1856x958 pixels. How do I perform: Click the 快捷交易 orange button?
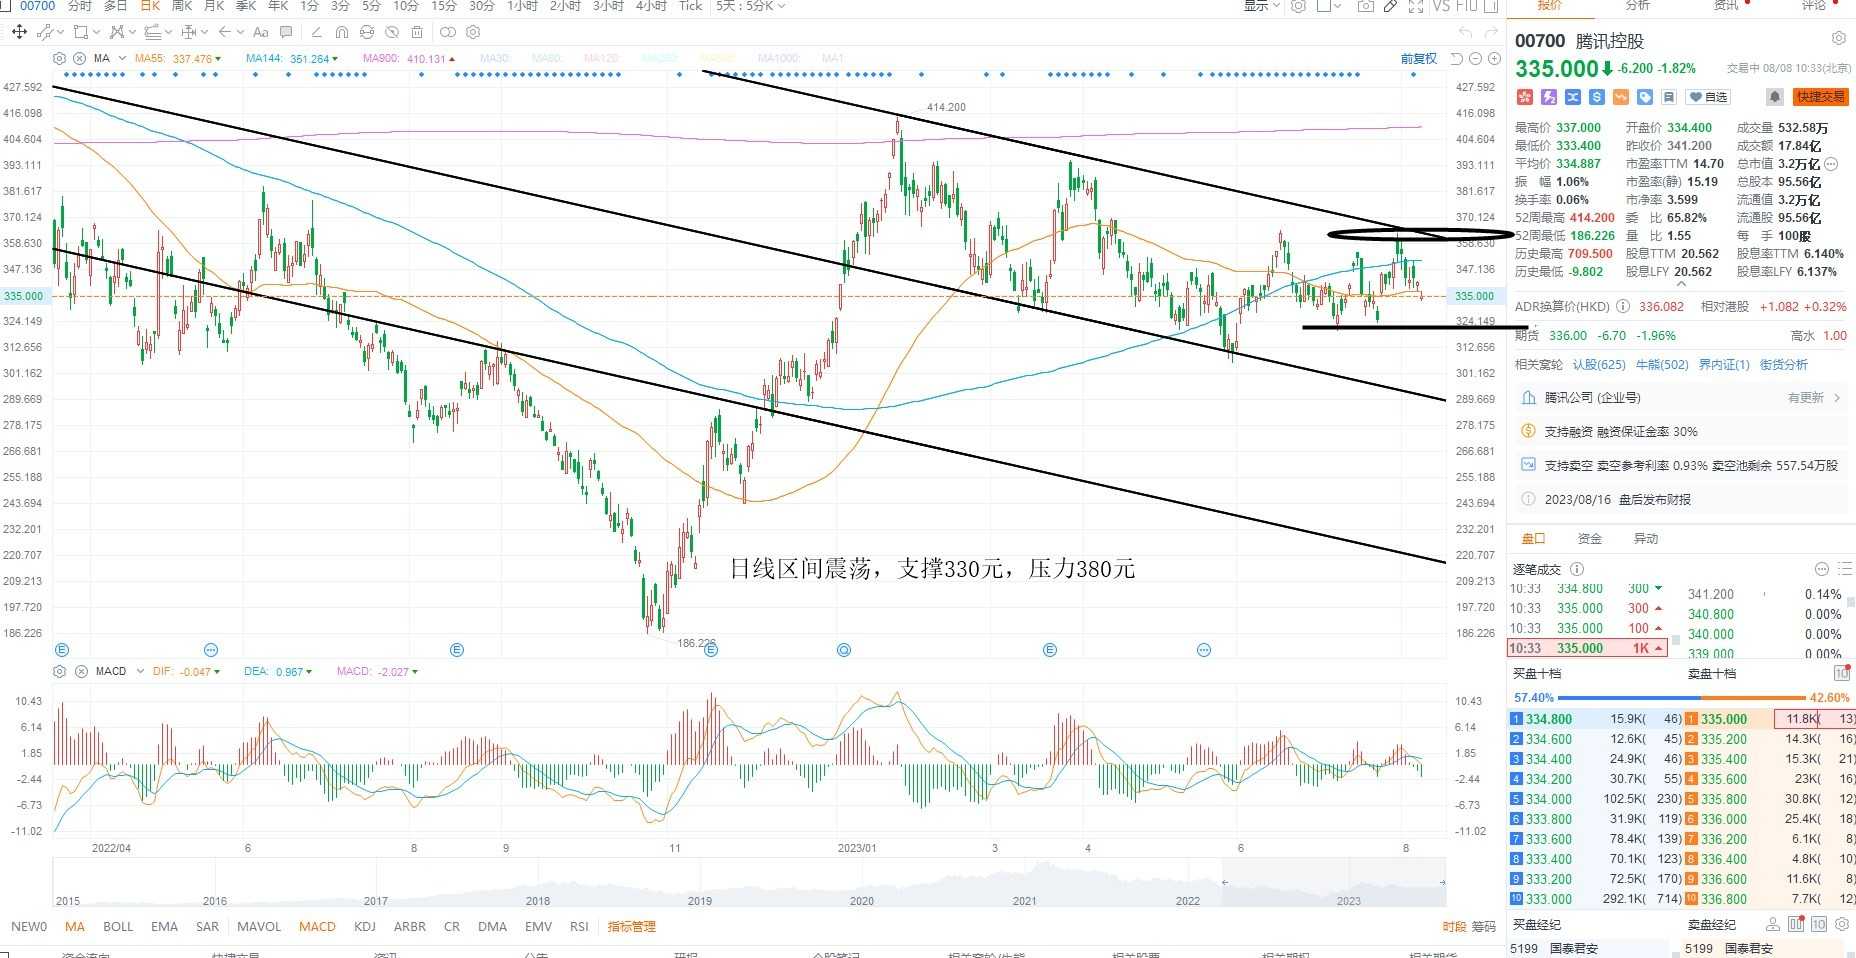1820,97
